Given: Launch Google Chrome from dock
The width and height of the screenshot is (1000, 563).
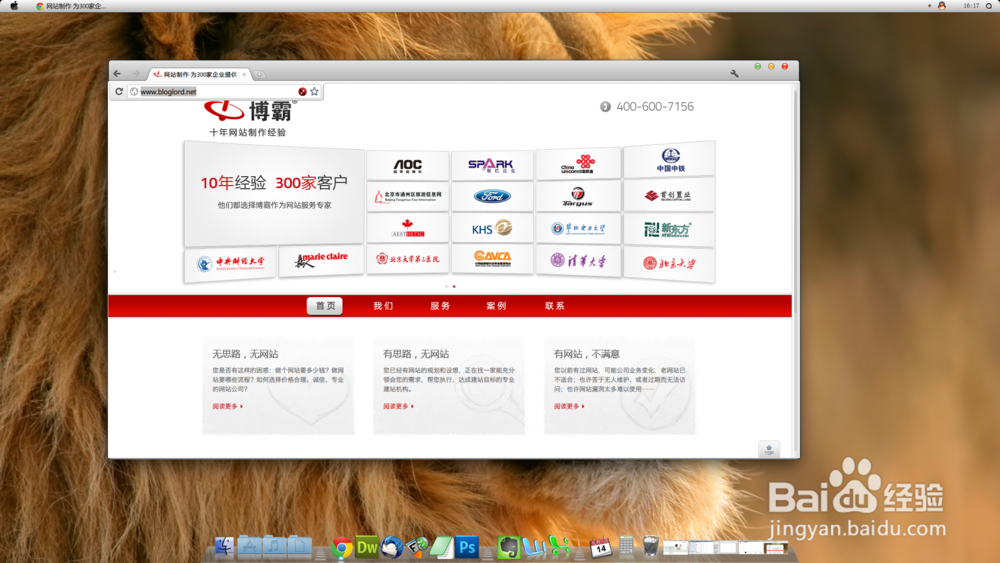Looking at the screenshot, I should pyautogui.click(x=342, y=548).
